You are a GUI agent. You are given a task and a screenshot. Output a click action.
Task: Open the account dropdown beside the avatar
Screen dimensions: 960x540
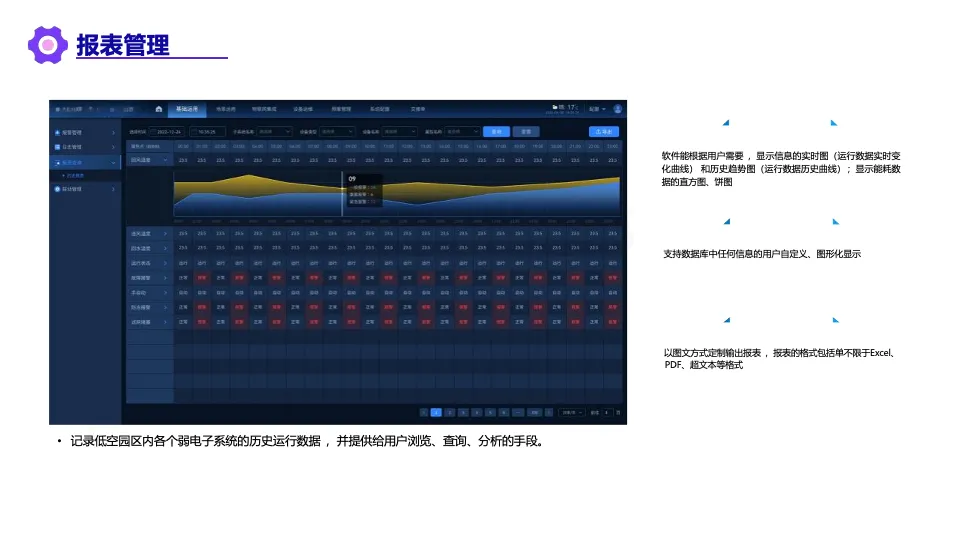pyautogui.click(x=598, y=109)
